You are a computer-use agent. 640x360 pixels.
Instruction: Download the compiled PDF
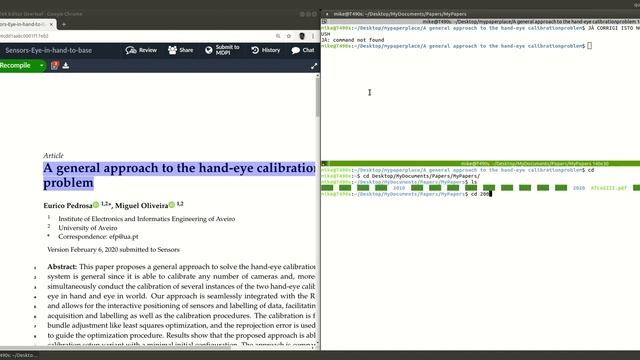[66, 65]
